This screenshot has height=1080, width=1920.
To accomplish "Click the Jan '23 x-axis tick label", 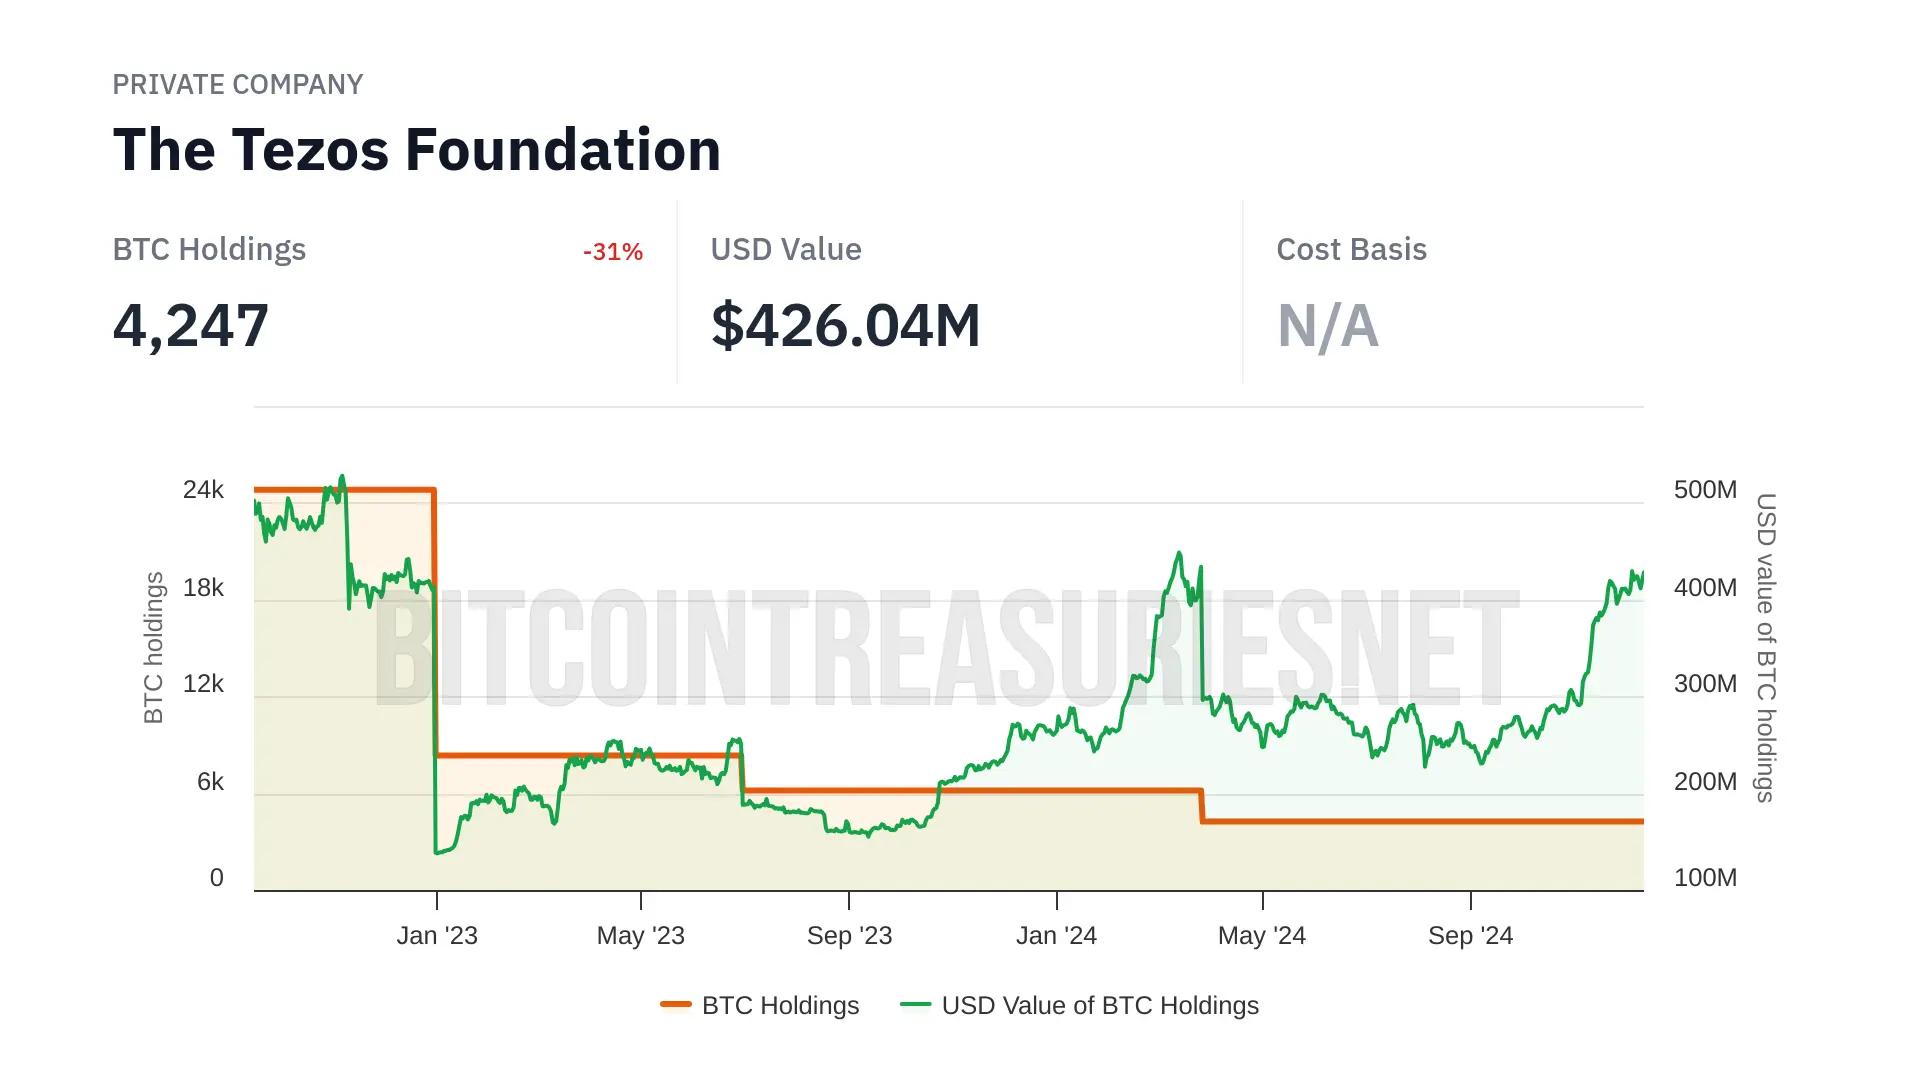I will pos(437,936).
